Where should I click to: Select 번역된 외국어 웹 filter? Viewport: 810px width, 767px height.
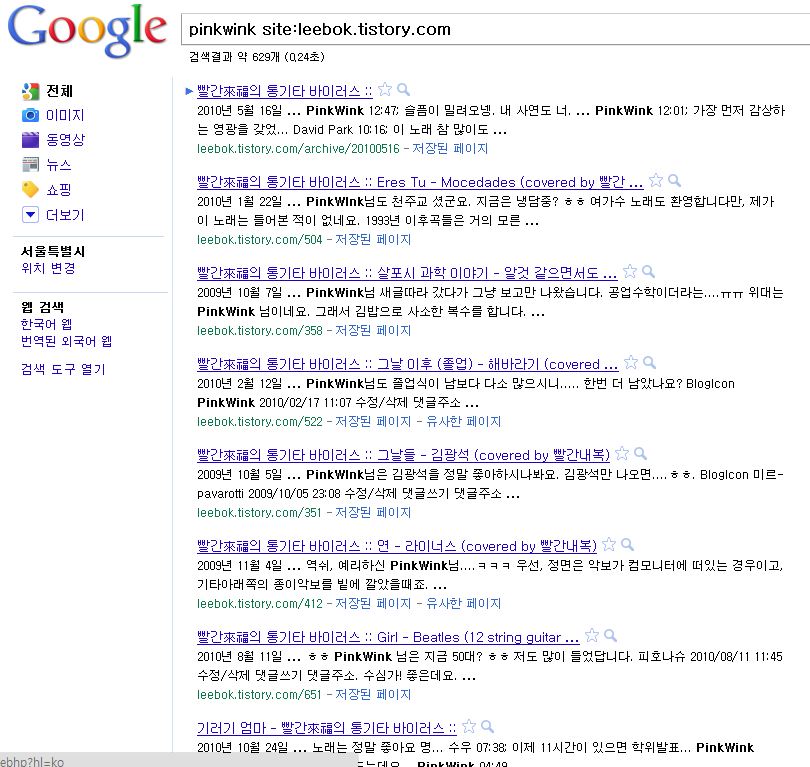pyautogui.click(x=66, y=341)
